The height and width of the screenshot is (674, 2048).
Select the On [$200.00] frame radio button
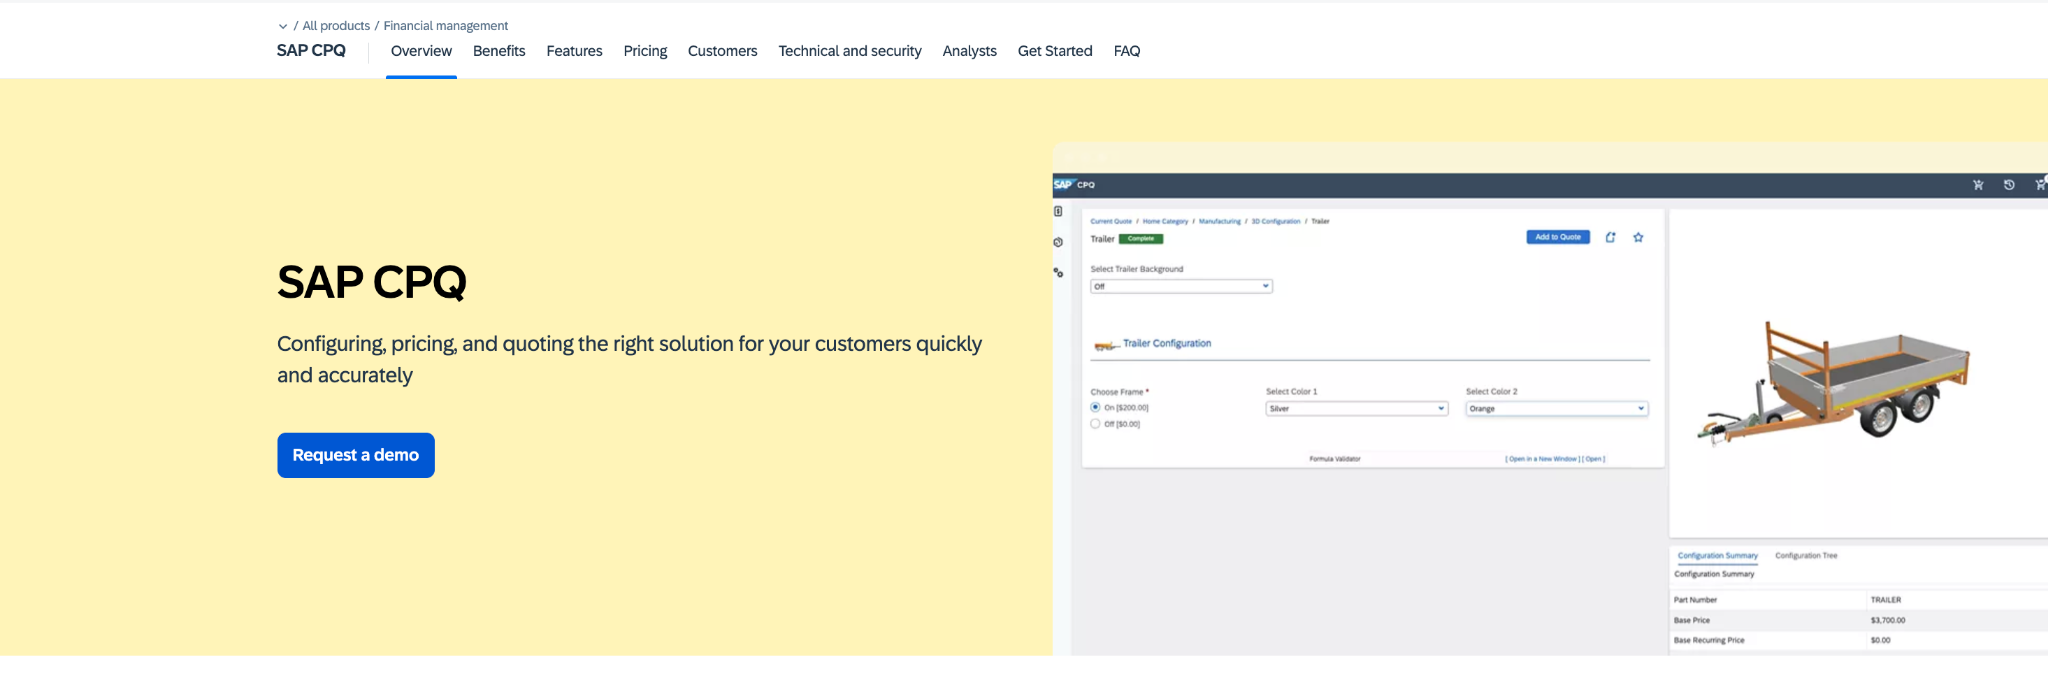tap(1095, 407)
